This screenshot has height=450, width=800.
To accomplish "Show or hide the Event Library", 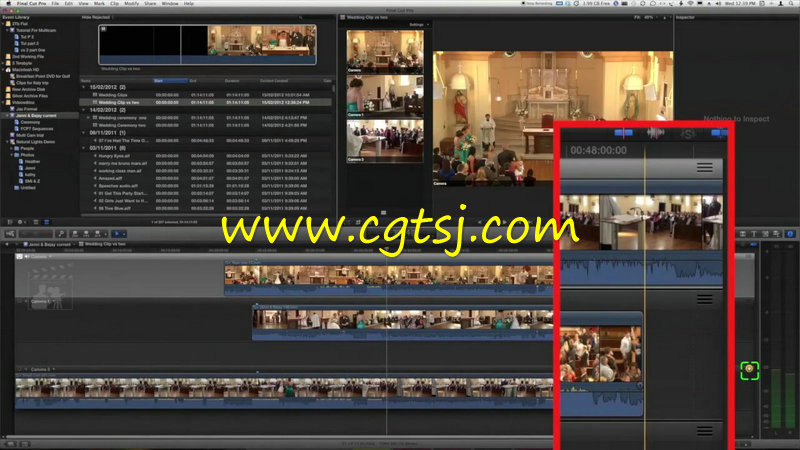I will click(9, 222).
